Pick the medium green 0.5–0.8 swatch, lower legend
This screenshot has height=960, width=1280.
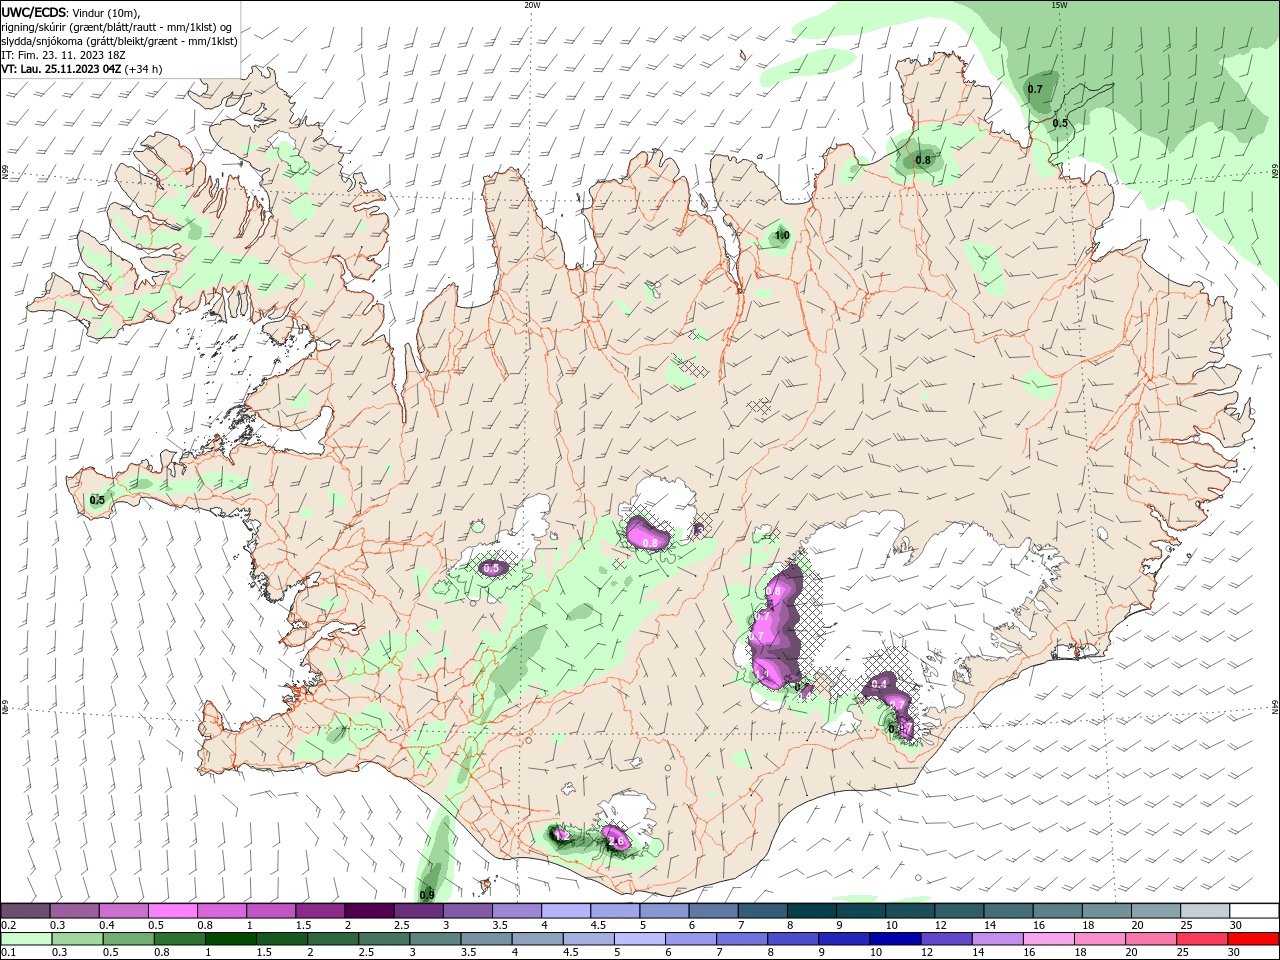pos(128,939)
